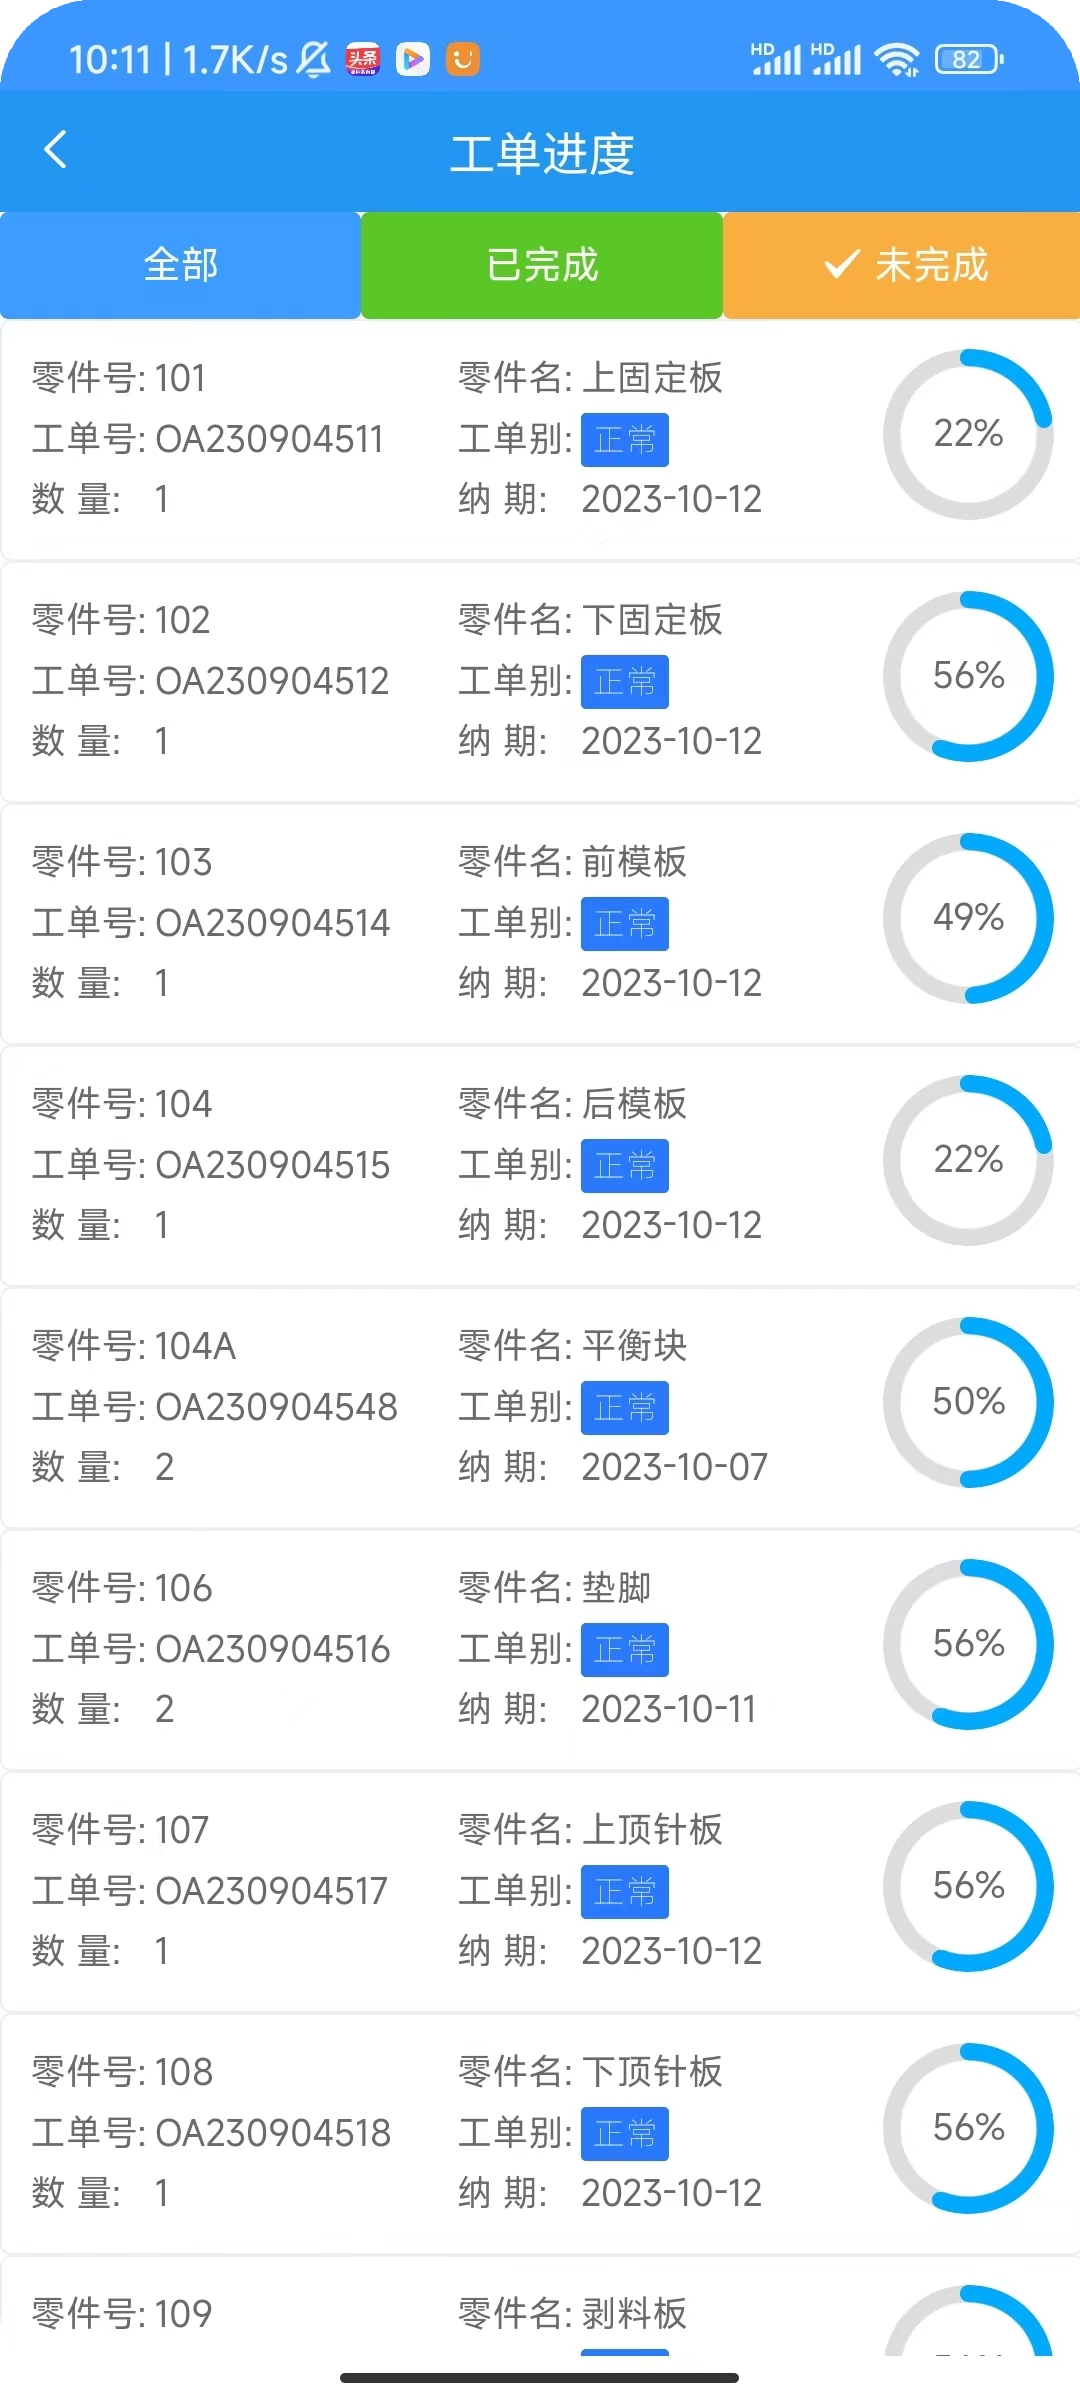Screen dimensions: 1080x2400
Task: Tap the WiFi signal status icon
Action: coord(897,60)
